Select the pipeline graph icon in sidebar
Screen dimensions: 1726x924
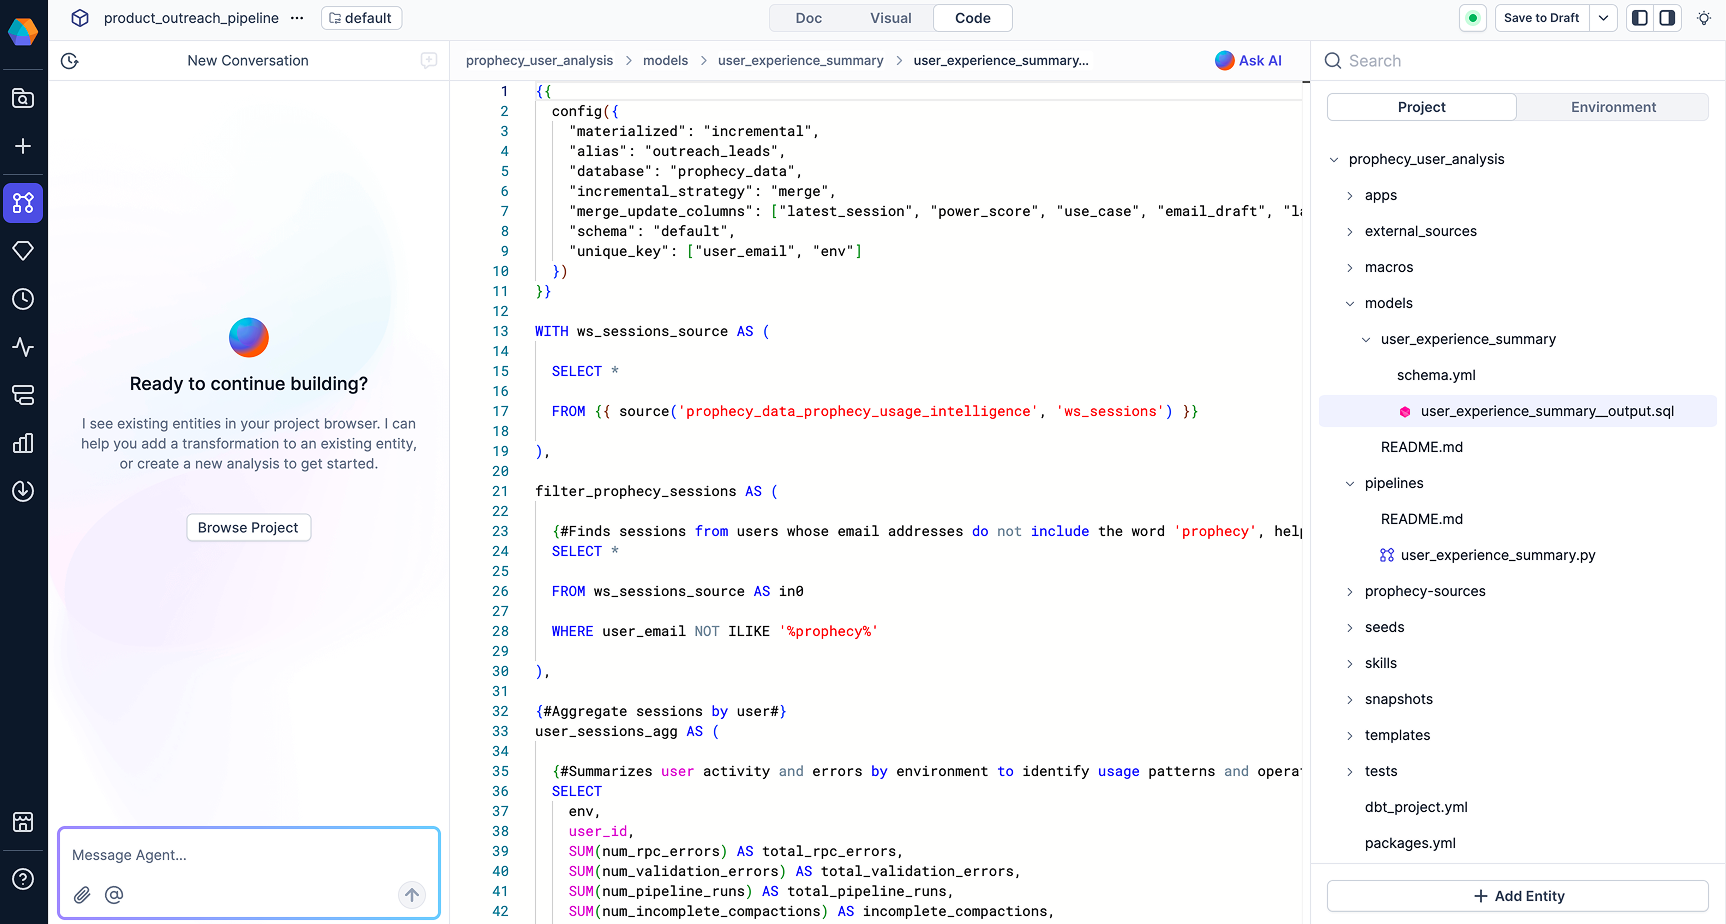click(23, 203)
